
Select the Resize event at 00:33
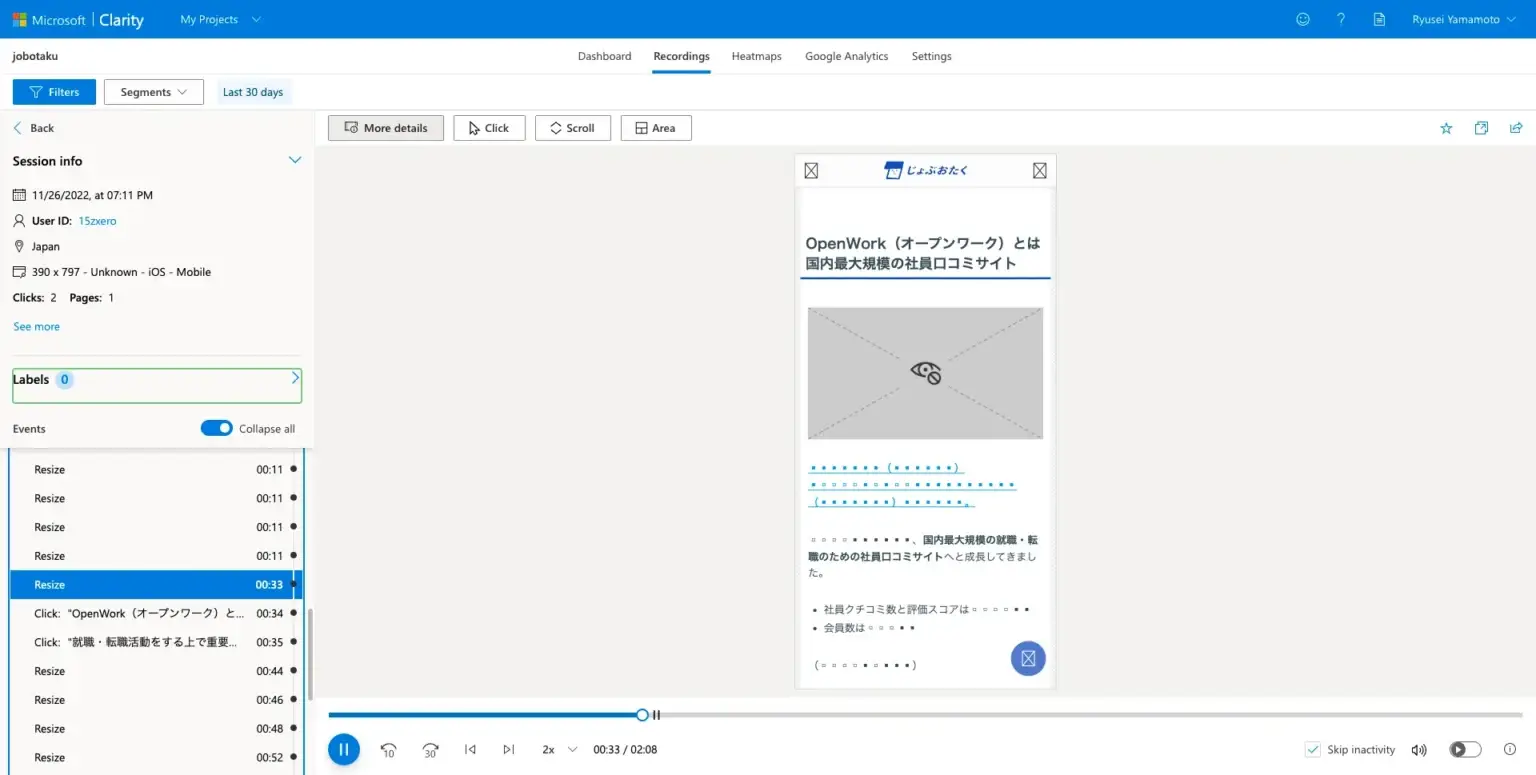(x=156, y=585)
